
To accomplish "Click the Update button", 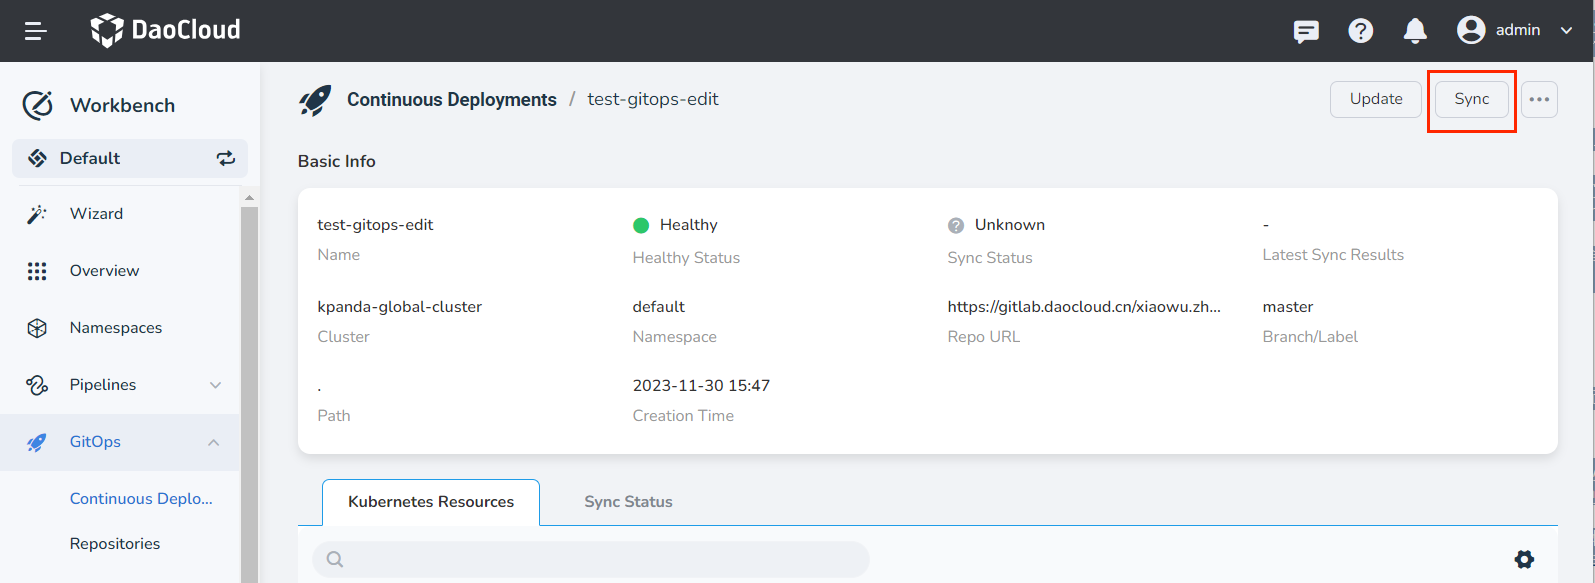I will [x=1375, y=99].
